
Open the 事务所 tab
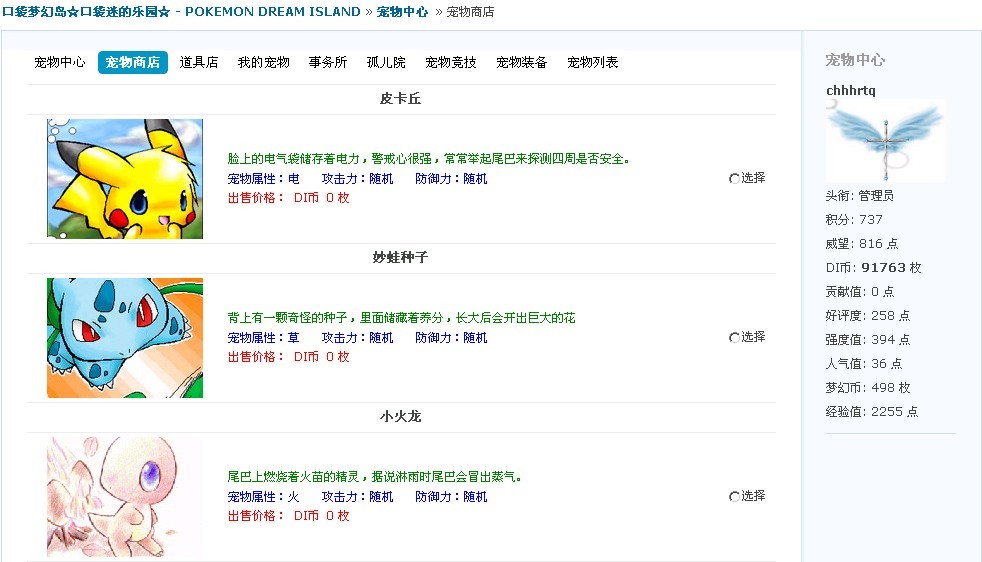[x=328, y=62]
